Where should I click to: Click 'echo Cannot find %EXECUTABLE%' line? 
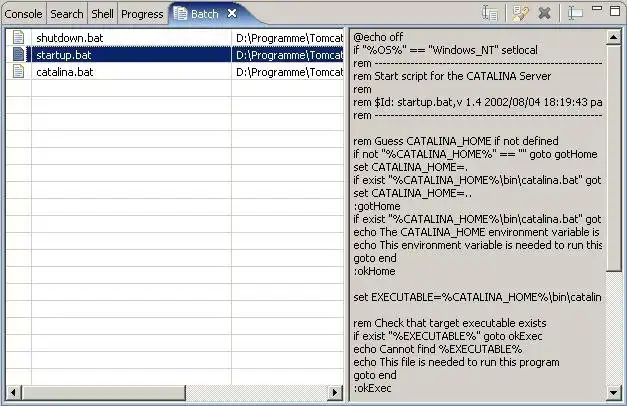(x=437, y=349)
